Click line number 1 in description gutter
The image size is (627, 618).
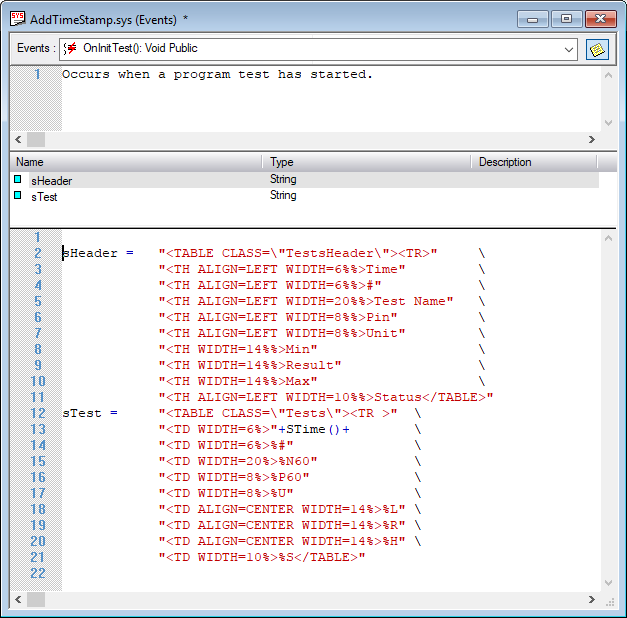tap(38, 74)
